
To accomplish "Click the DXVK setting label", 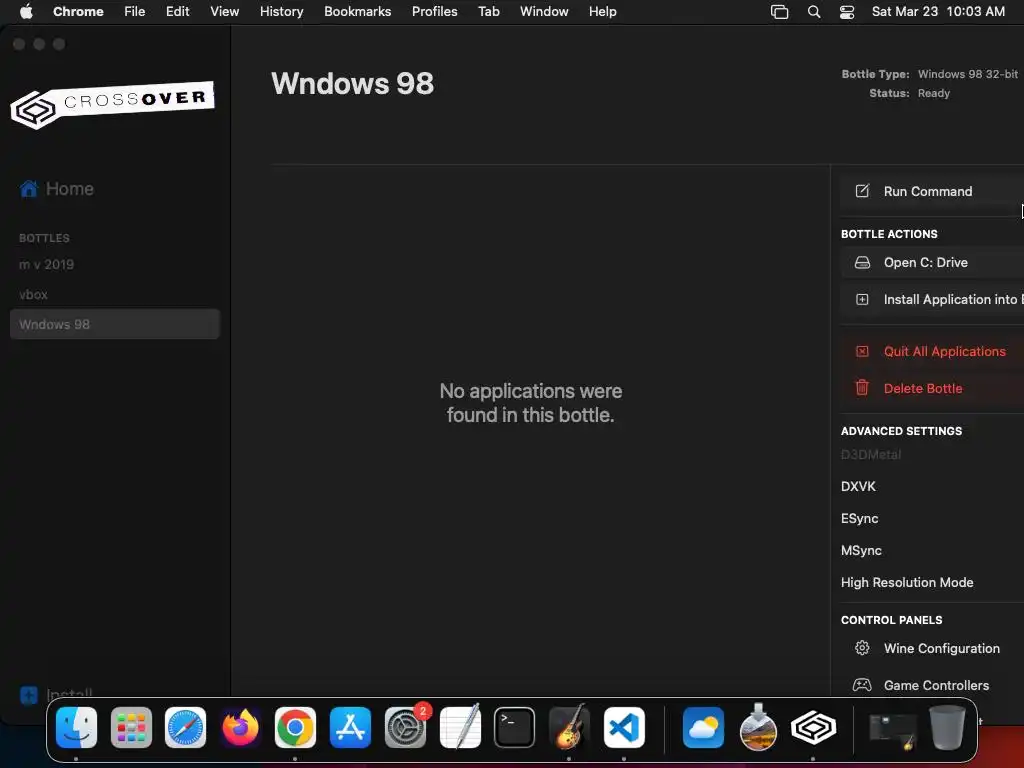I will (858, 487).
